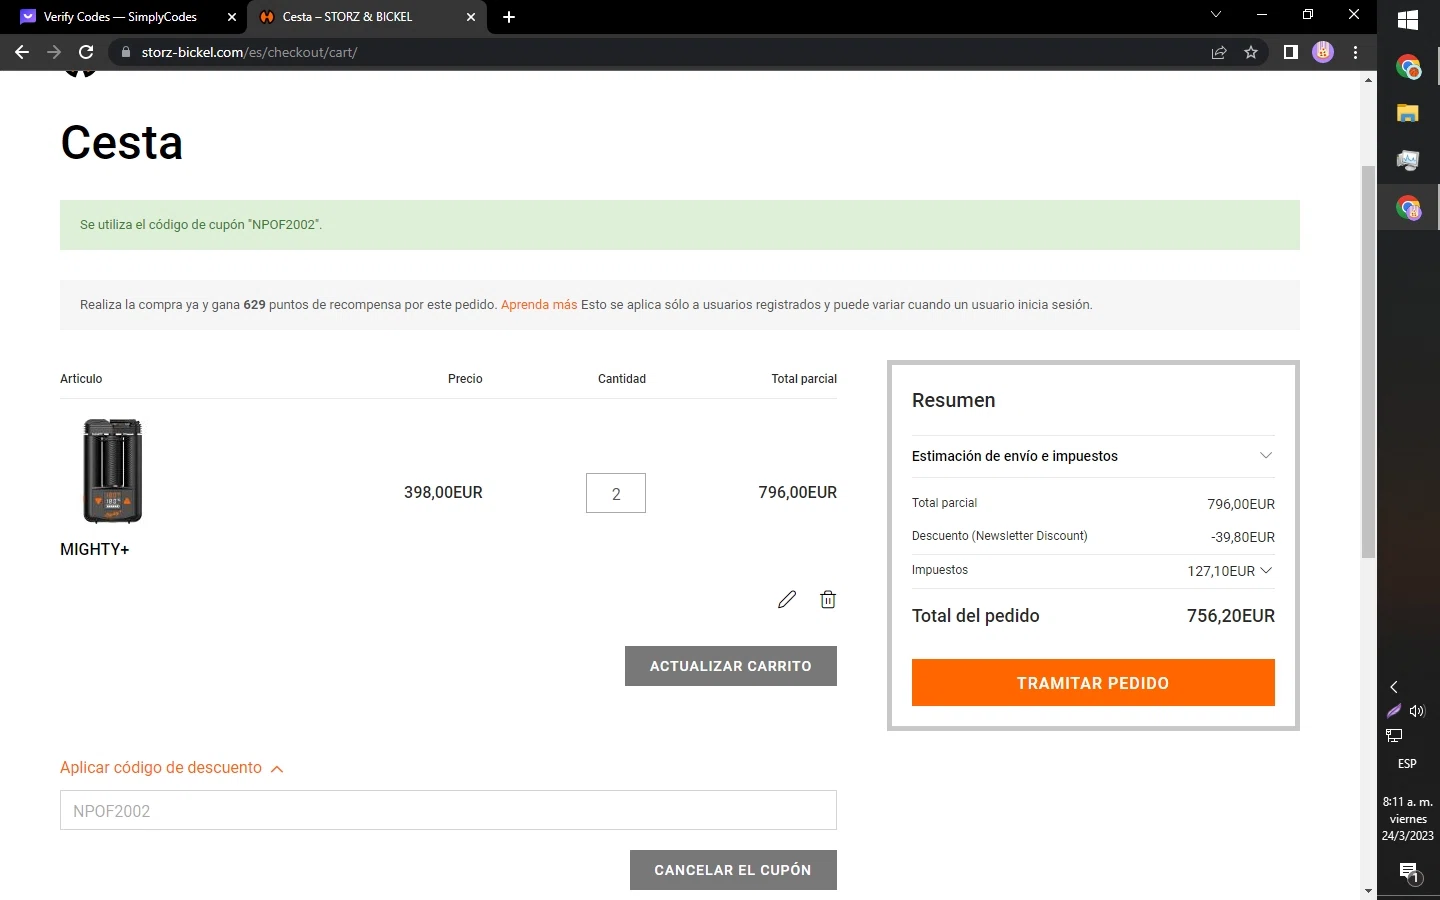Close the Verify Codes — SimplyCodes tab

coord(232,17)
